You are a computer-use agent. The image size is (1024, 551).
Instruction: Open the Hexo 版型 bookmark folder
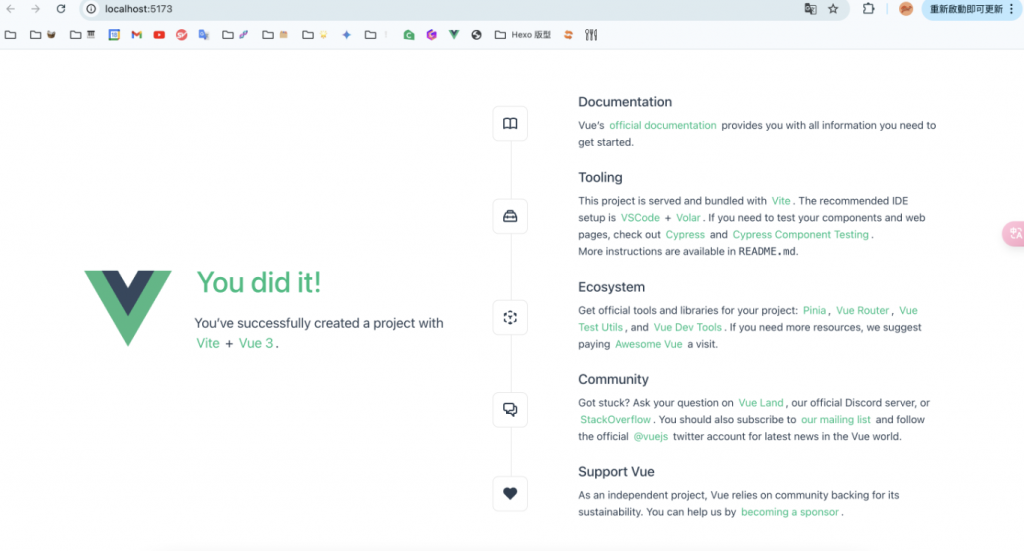point(522,35)
